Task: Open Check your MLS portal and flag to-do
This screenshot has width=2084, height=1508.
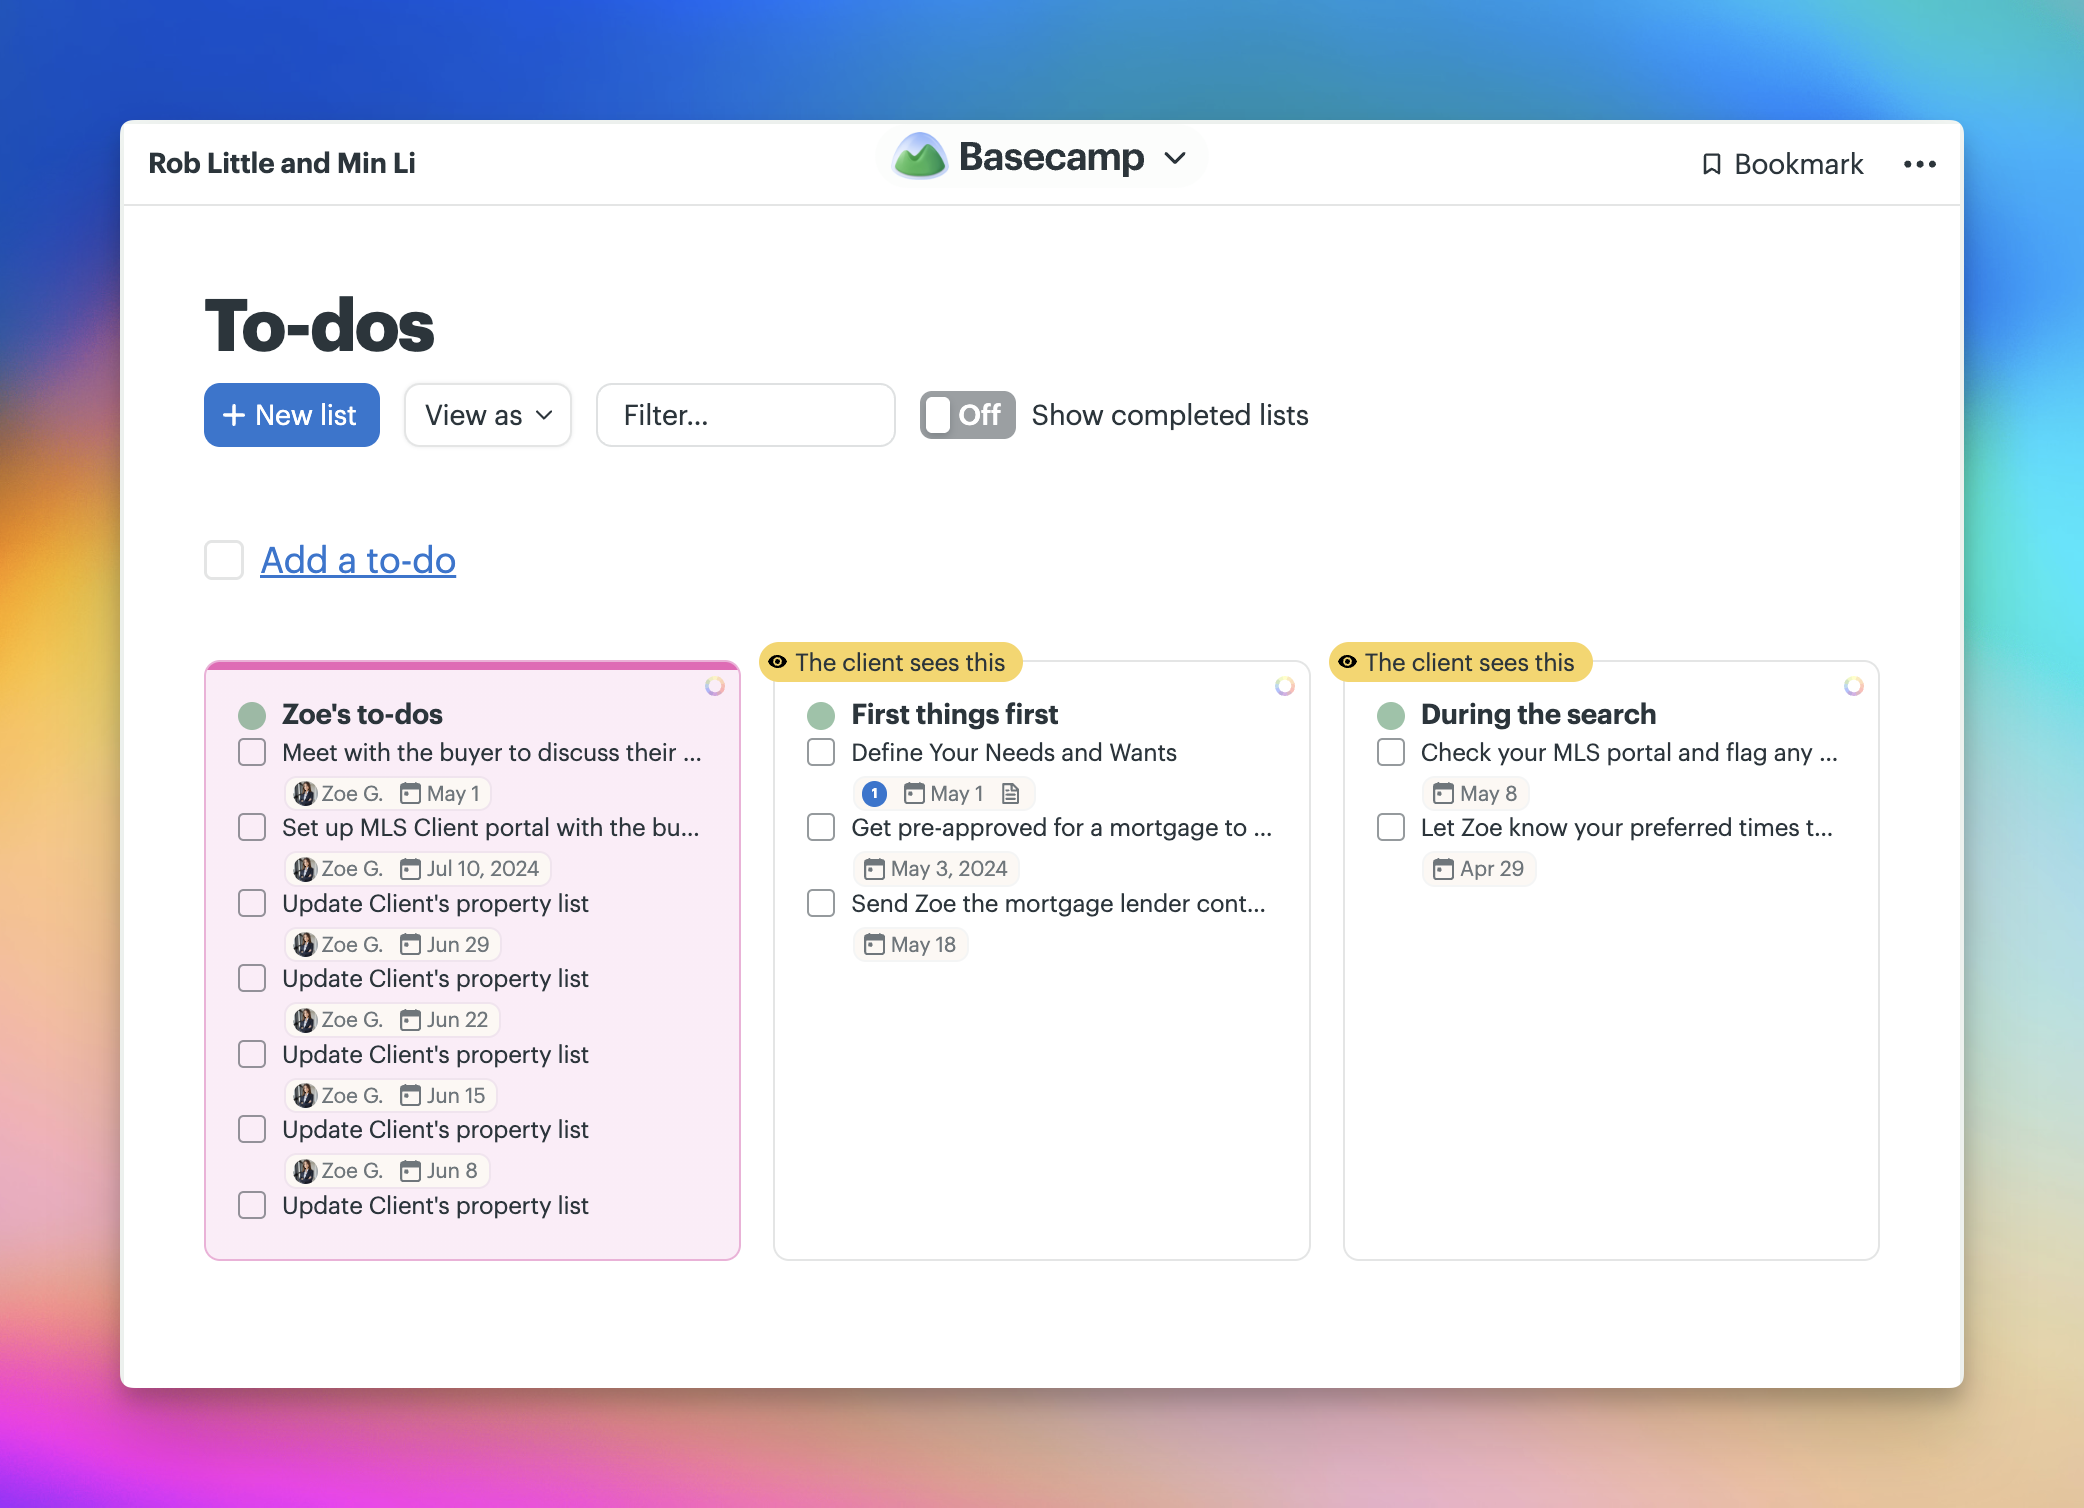Action: [1629, 752]
